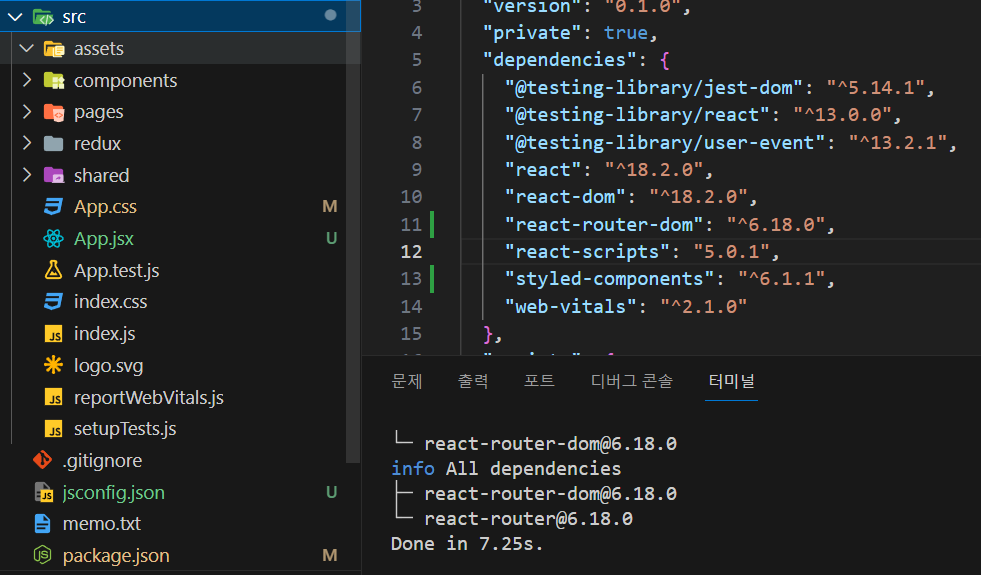The height and width of the screenshot is (575, 981).
Task: Click the assets folder icon
Action: point(54,49)
